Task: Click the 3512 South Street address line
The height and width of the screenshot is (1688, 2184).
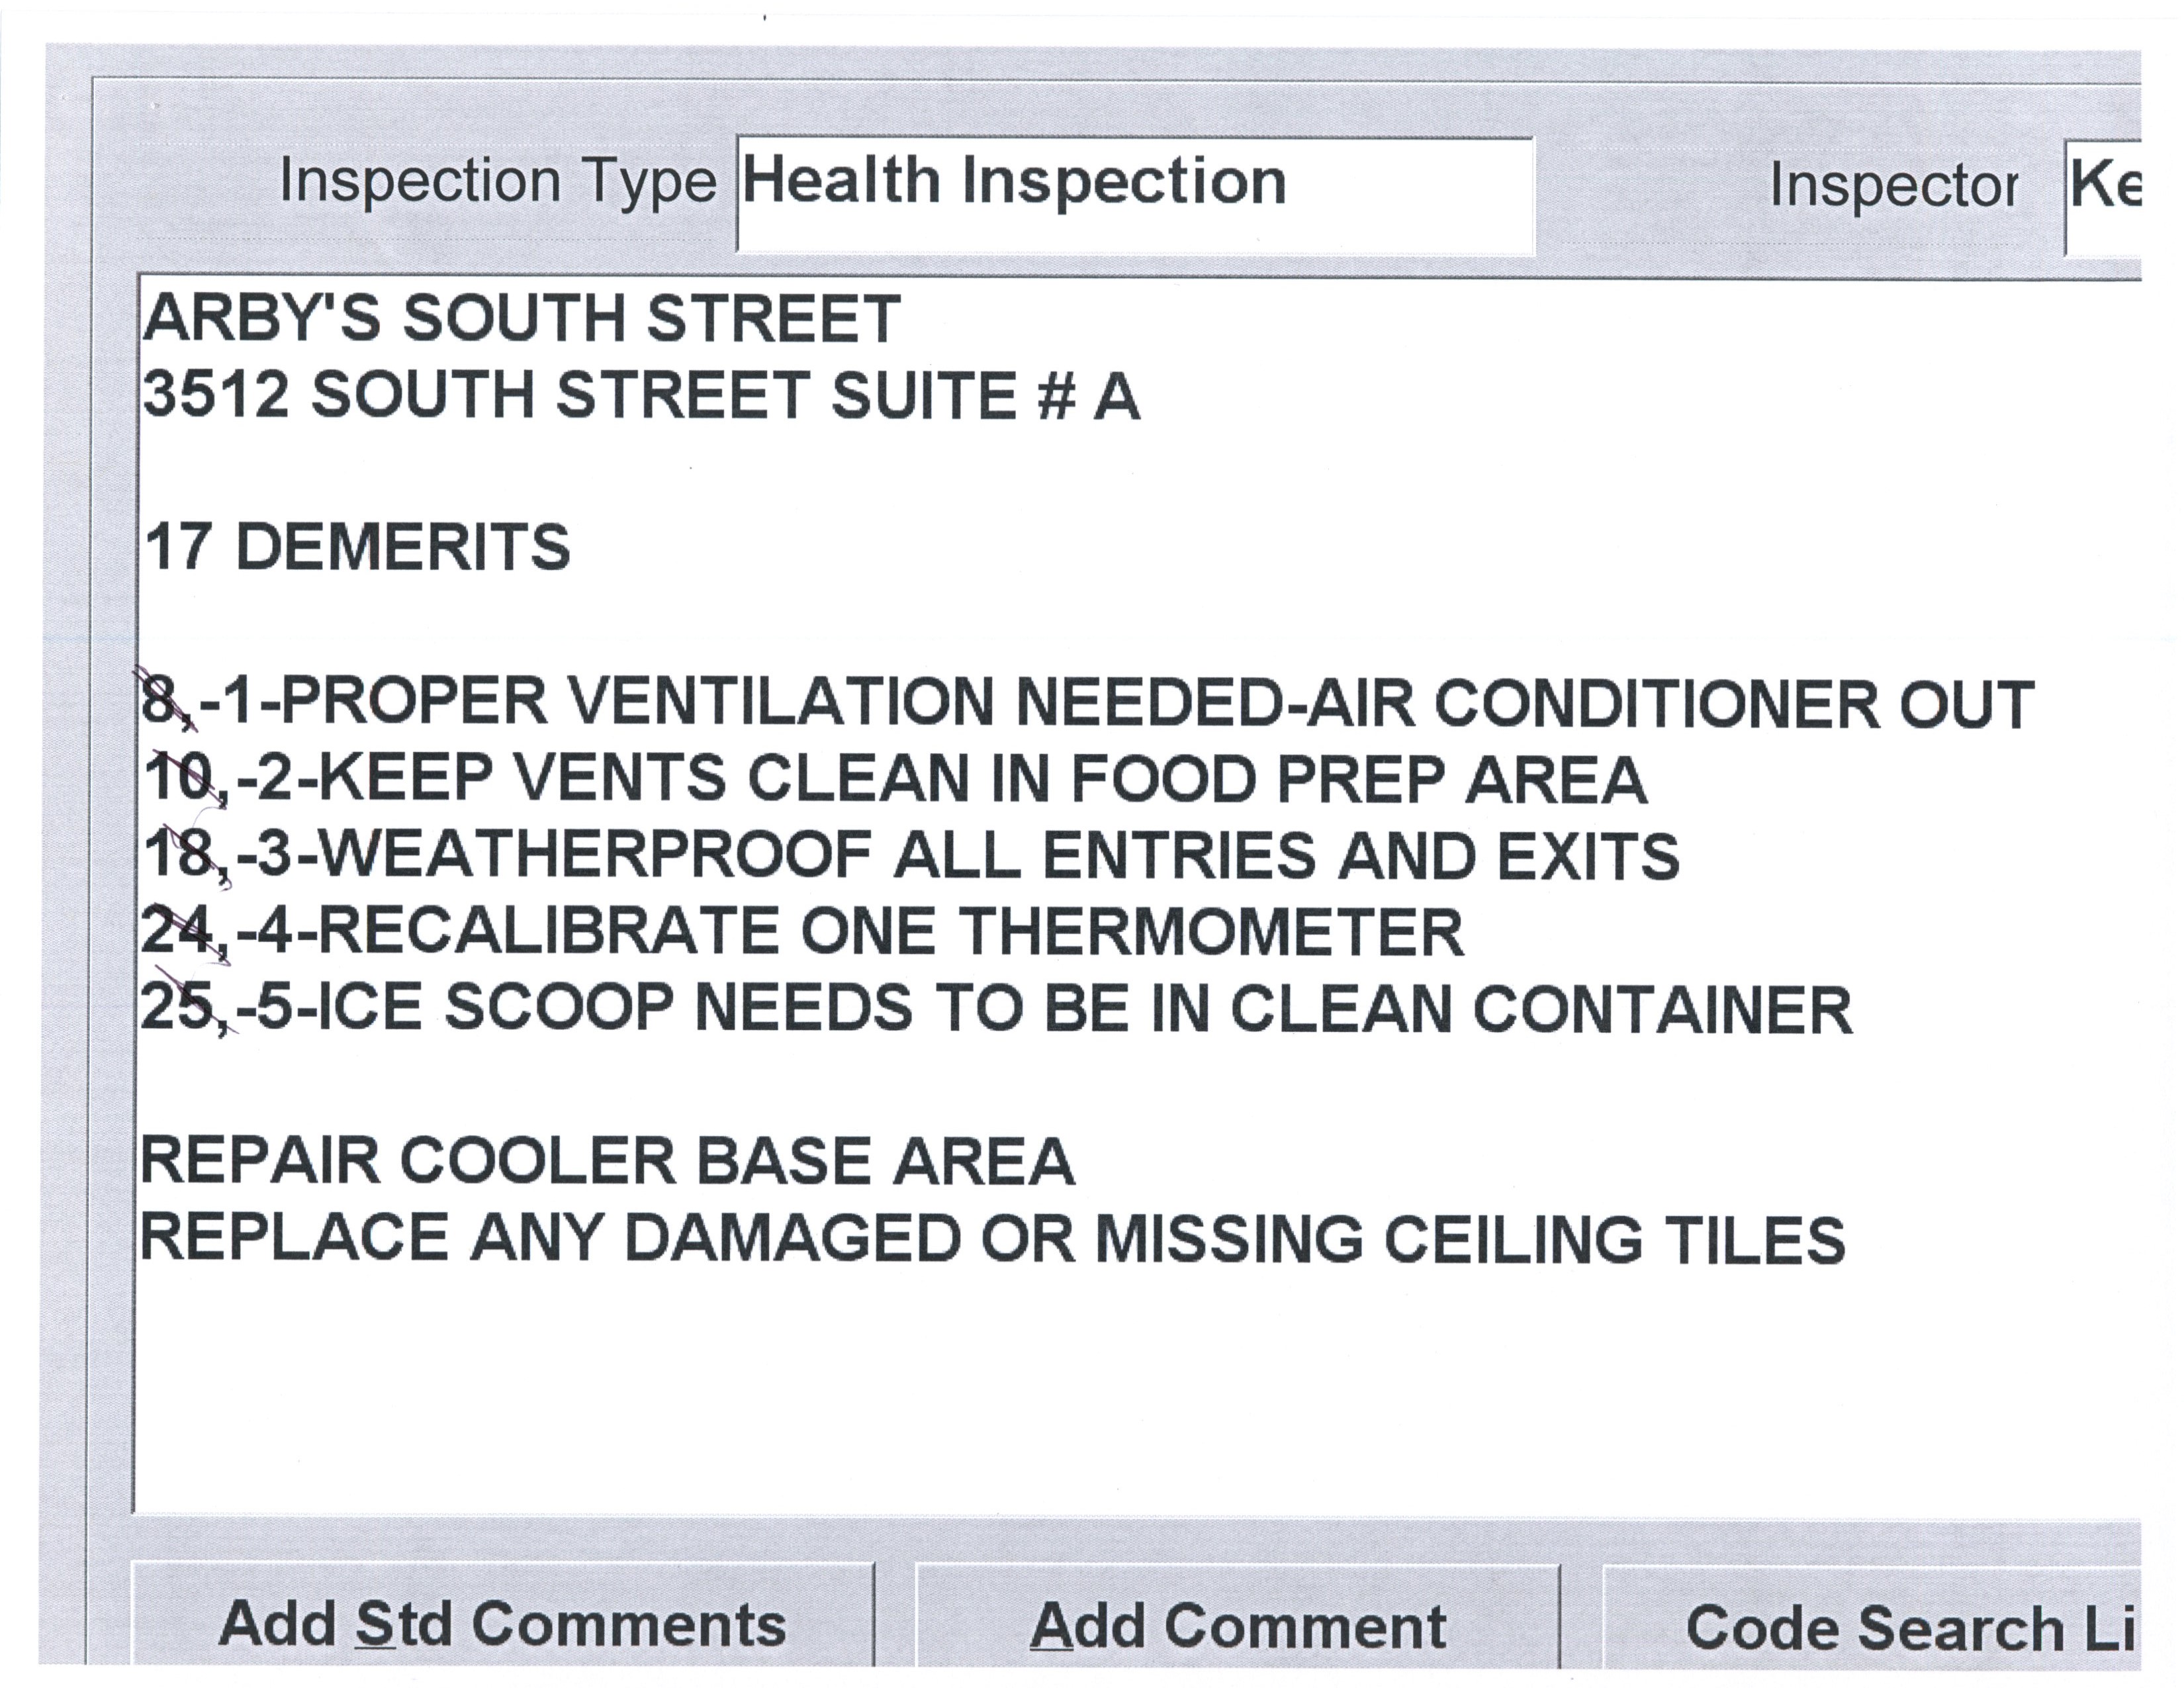Action: (x=640, y=394)
